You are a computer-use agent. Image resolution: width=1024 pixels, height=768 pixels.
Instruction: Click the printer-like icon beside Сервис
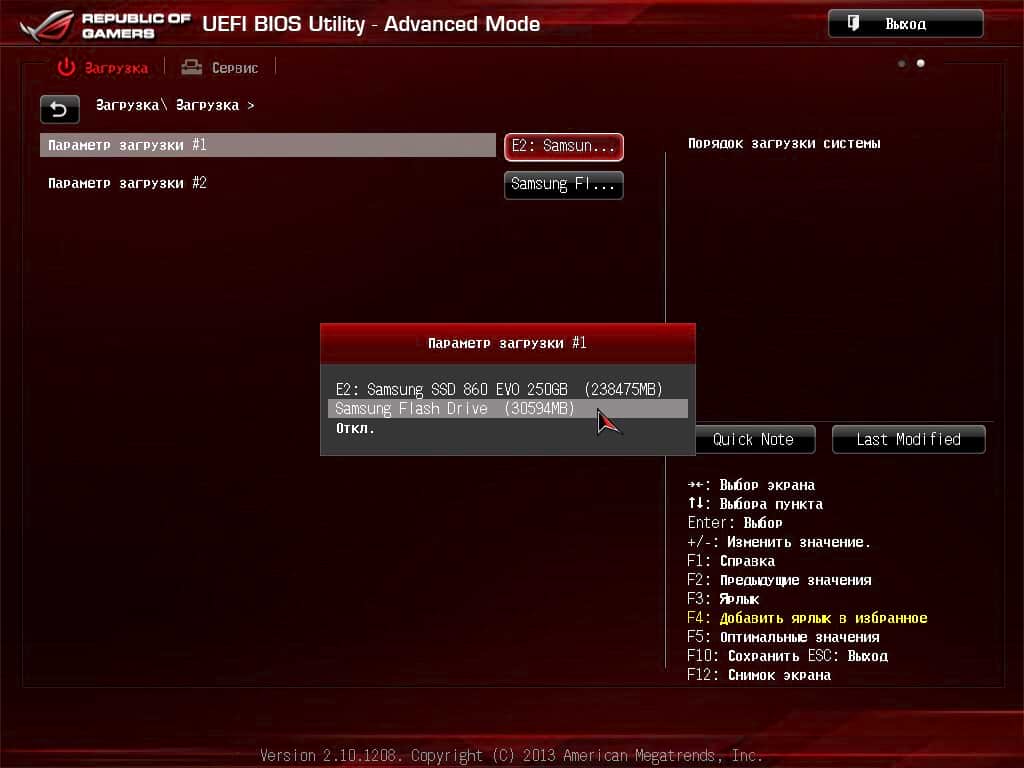click(x=191, y=67)
